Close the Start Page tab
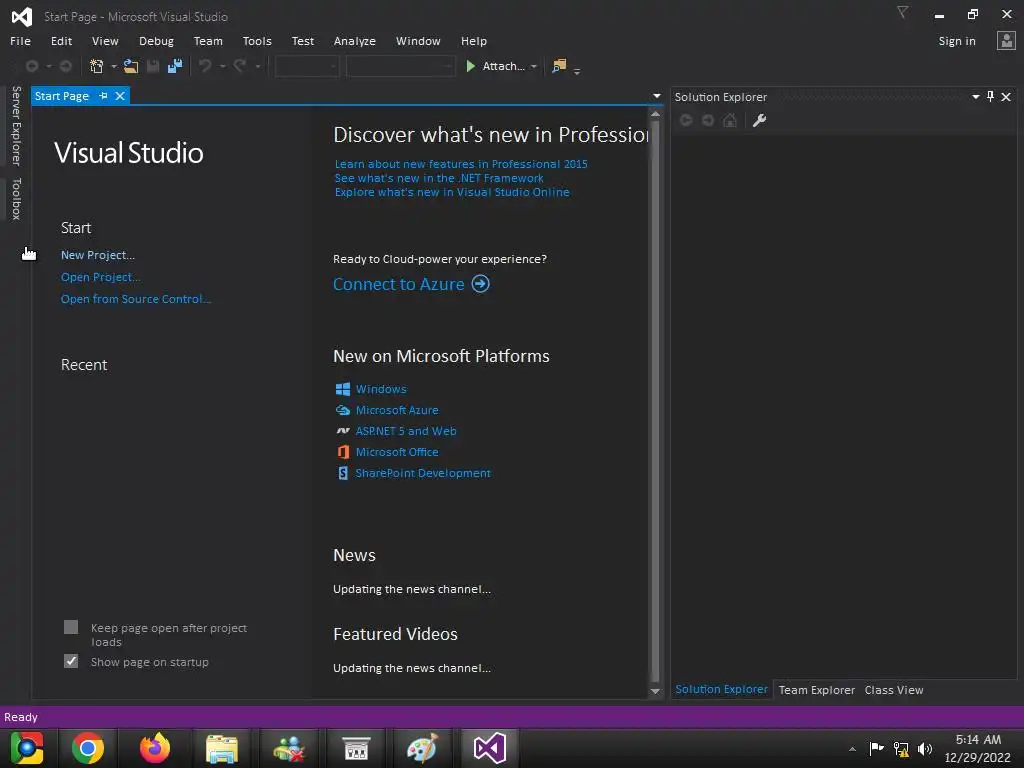The width and height of the screenshot is (1024, 768). pyautogui.click(x=120, y=96)
